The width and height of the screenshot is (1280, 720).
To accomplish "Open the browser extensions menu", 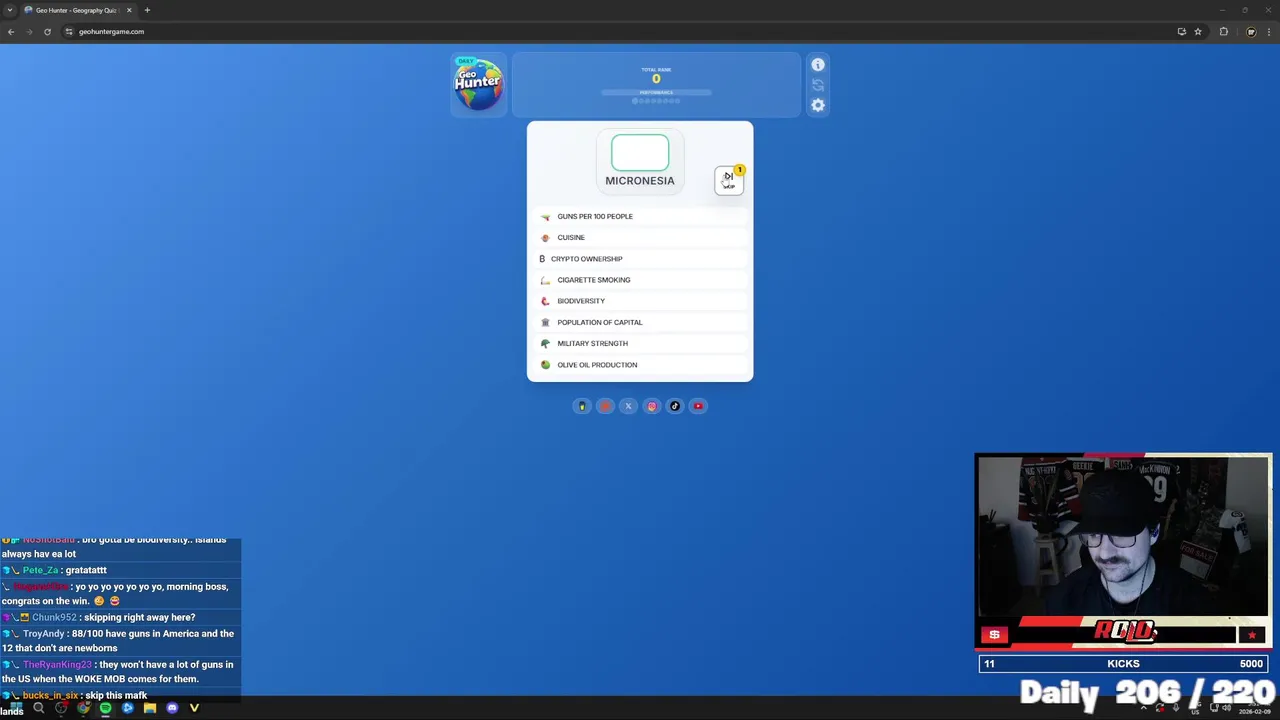I will point(1223,31).
